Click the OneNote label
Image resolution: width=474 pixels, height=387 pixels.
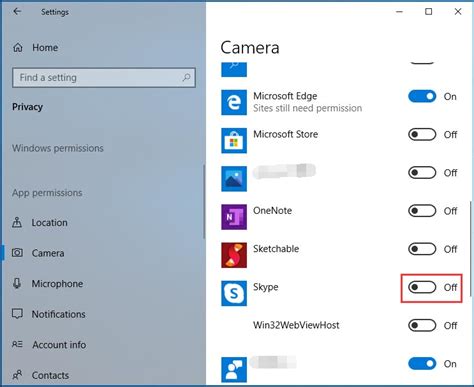pos(272,211)
